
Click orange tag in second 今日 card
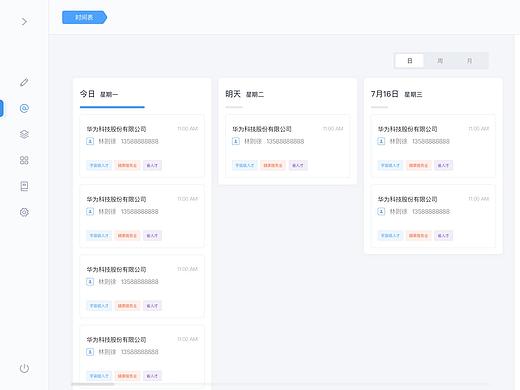point(127,236)
